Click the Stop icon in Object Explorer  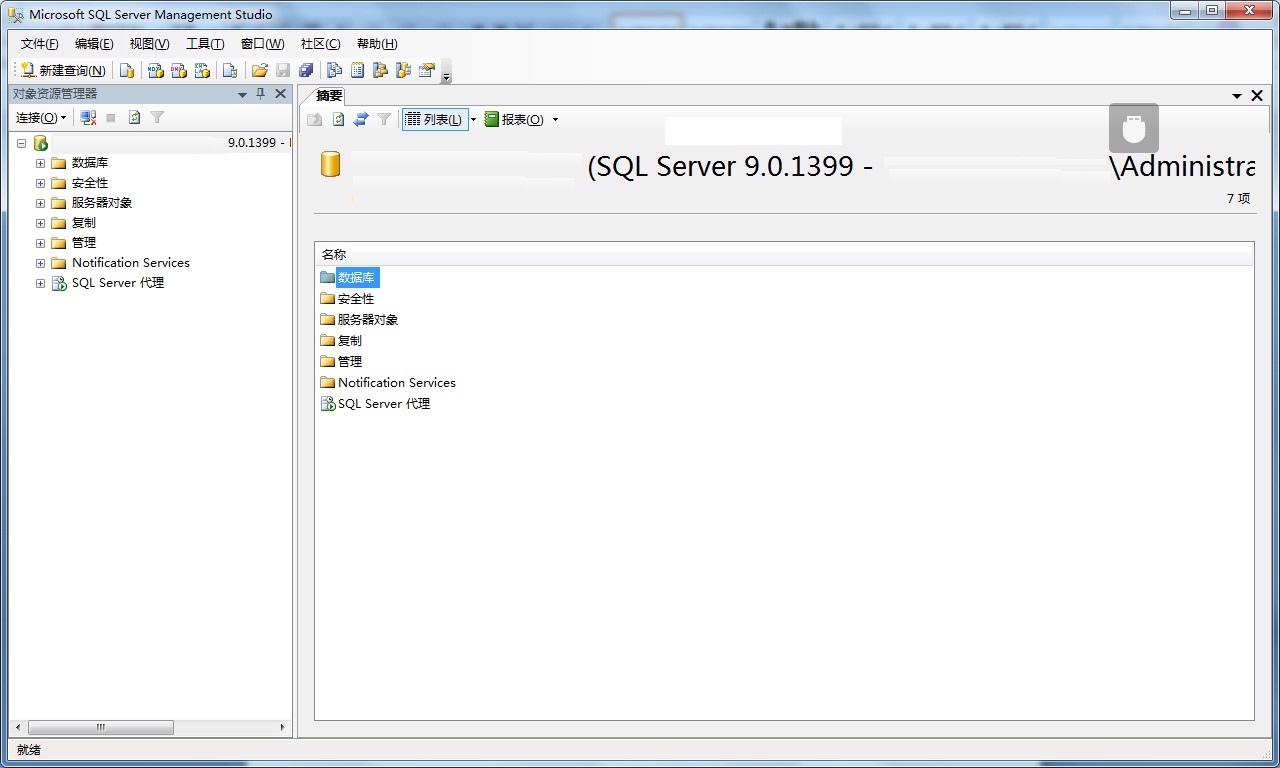click(111, 118)
